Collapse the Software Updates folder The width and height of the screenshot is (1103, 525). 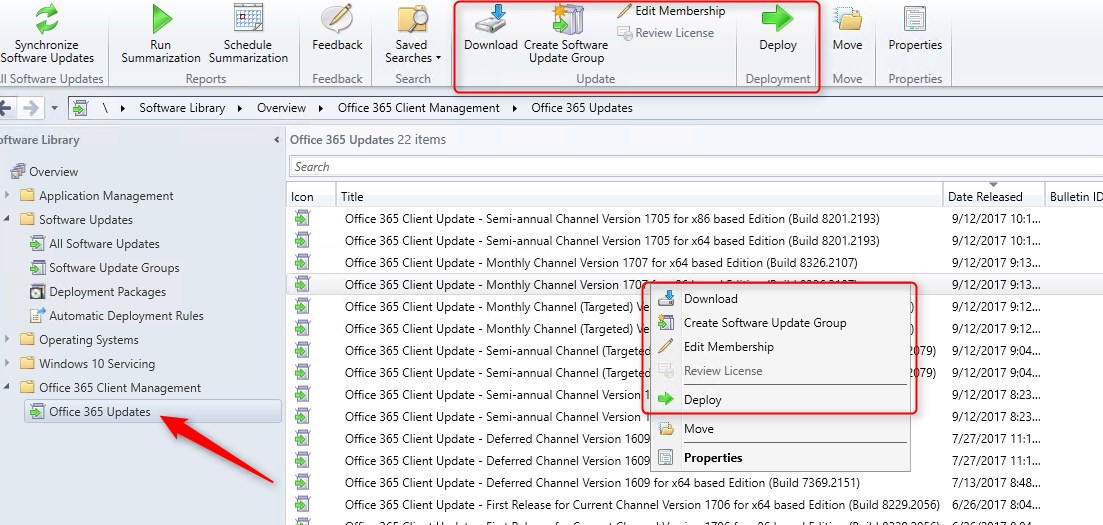8,219
